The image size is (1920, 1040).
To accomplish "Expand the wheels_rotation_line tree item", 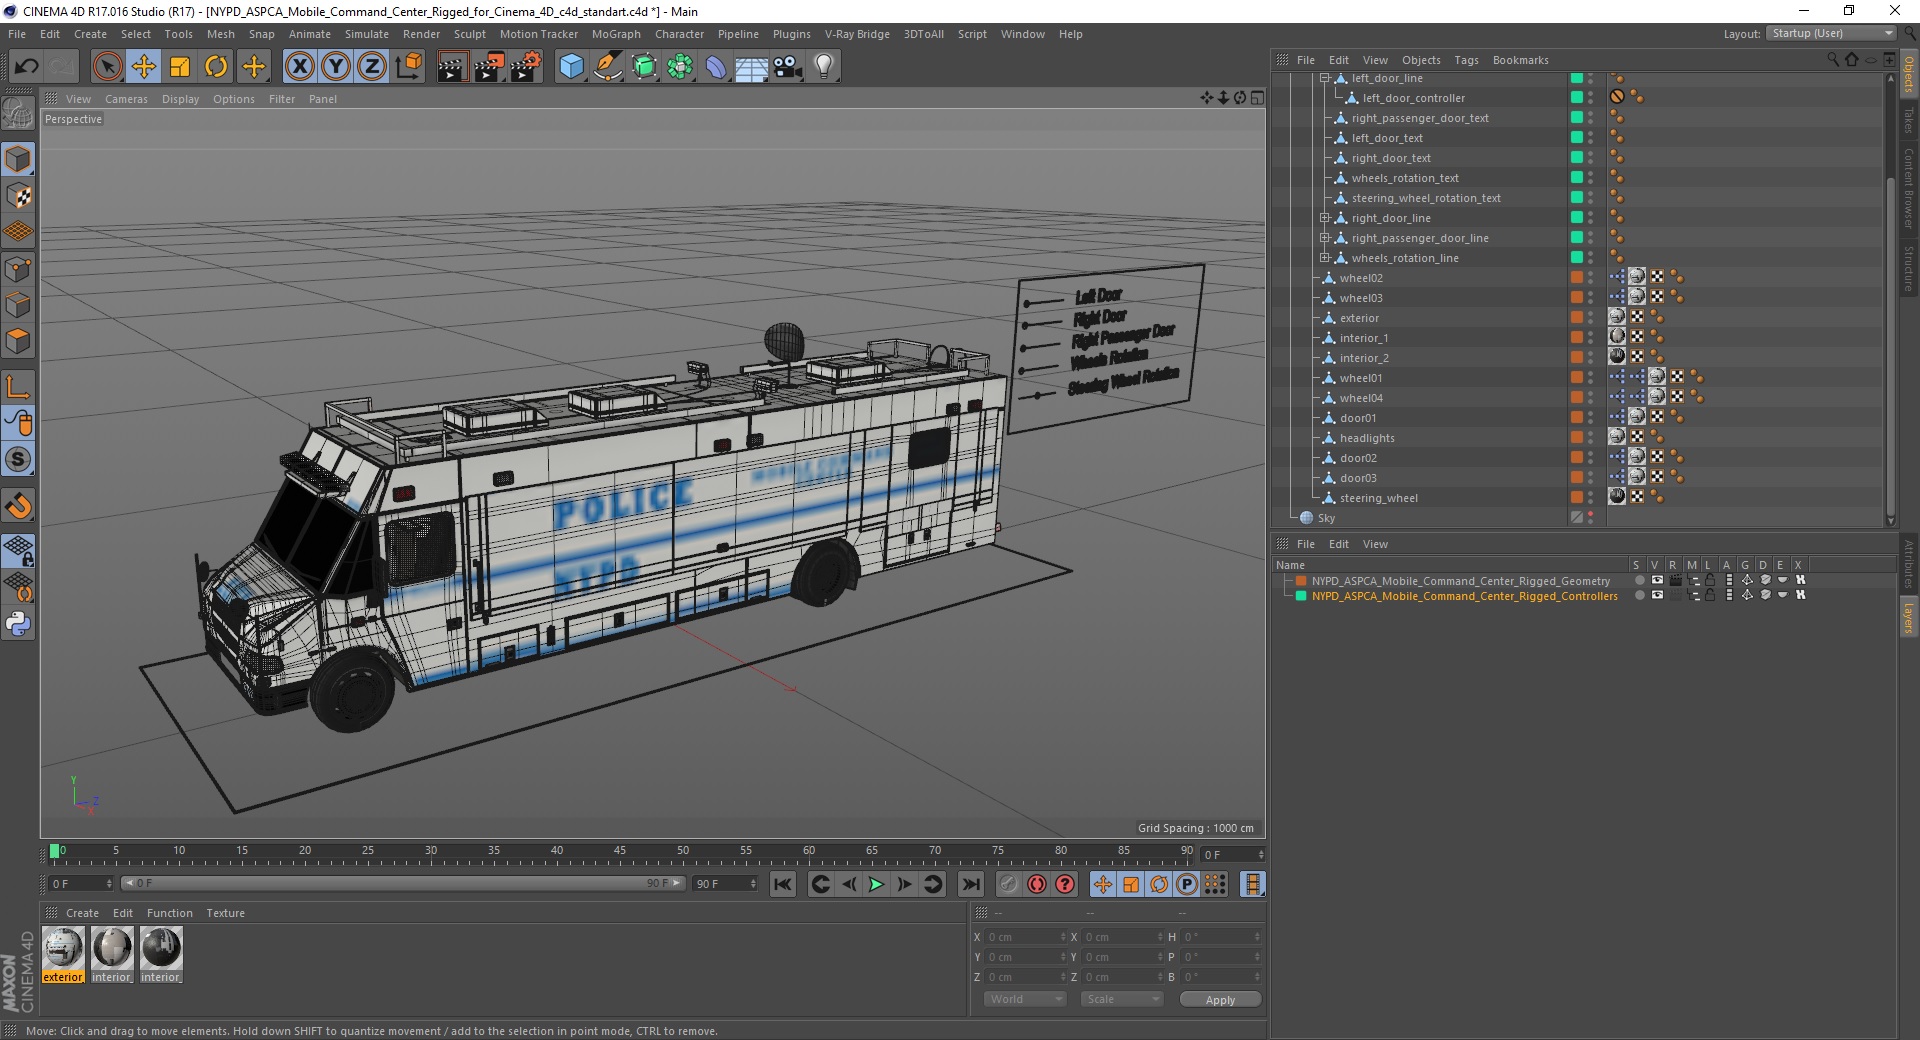I will (x=1324, y=258).
